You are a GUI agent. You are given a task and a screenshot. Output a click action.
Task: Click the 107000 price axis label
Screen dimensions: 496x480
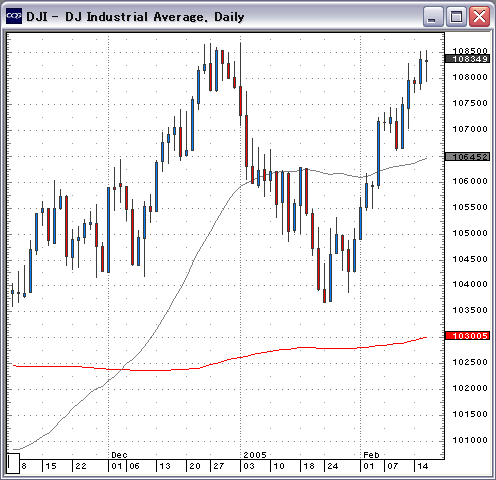click(470, 129)
